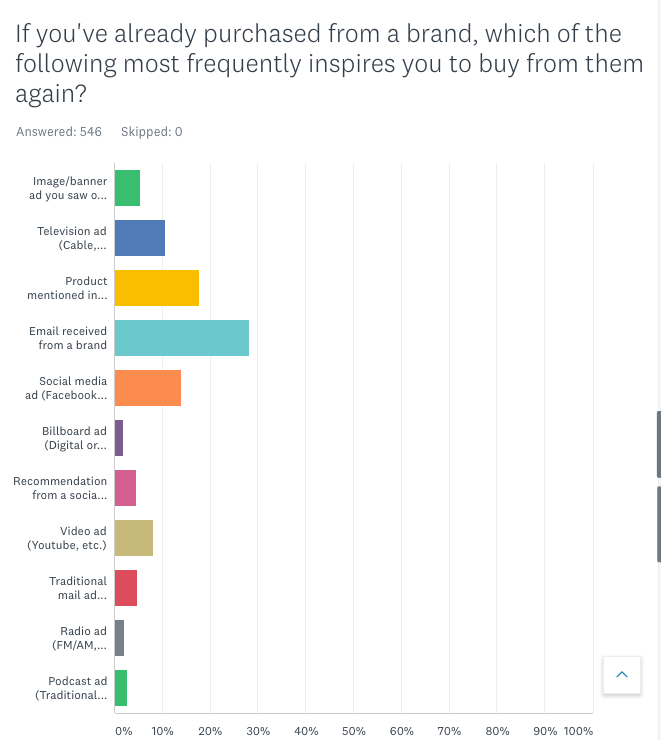
Task: Click the 'Skipped: 0' text
Action: [x=151, y=132]
